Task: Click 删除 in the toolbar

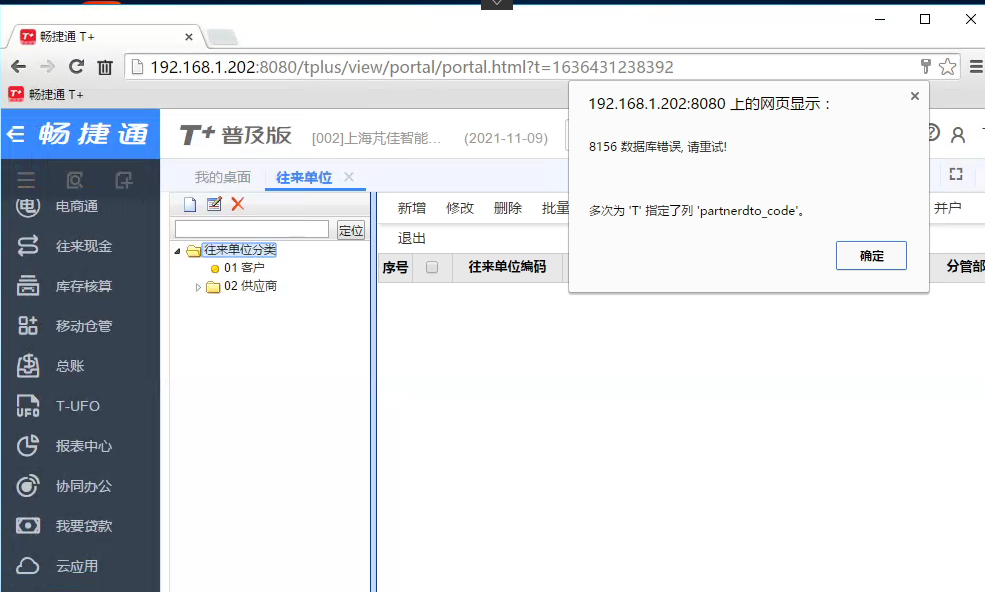Action: pos(508,208)
